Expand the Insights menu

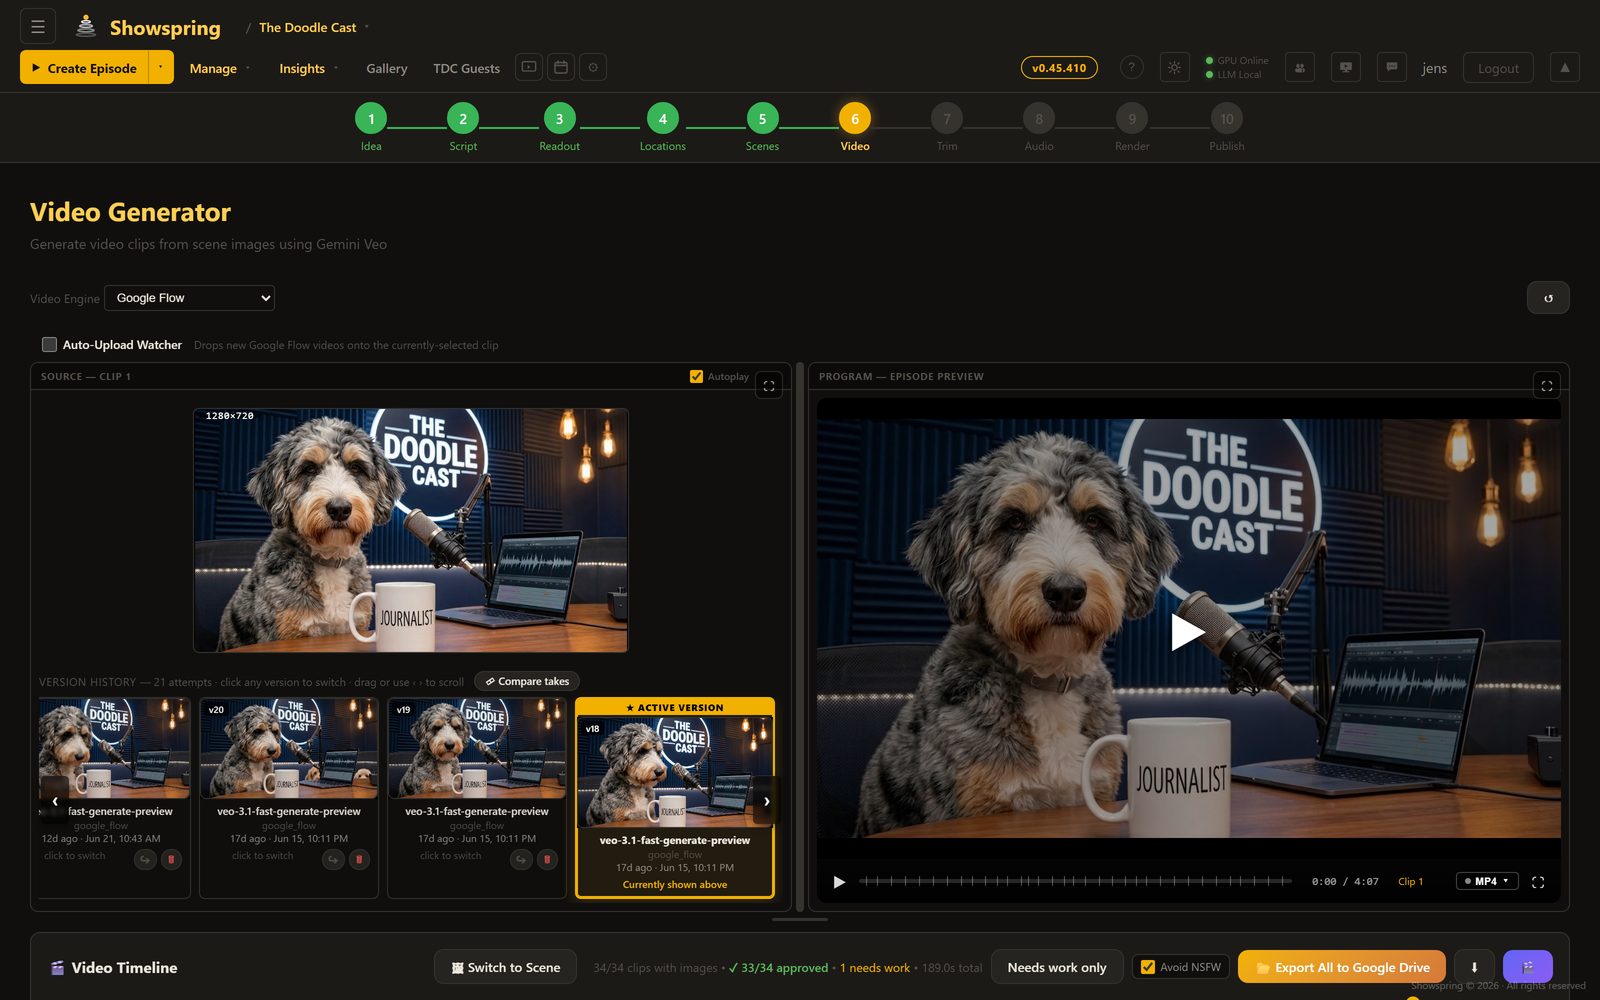click(309, 68)
